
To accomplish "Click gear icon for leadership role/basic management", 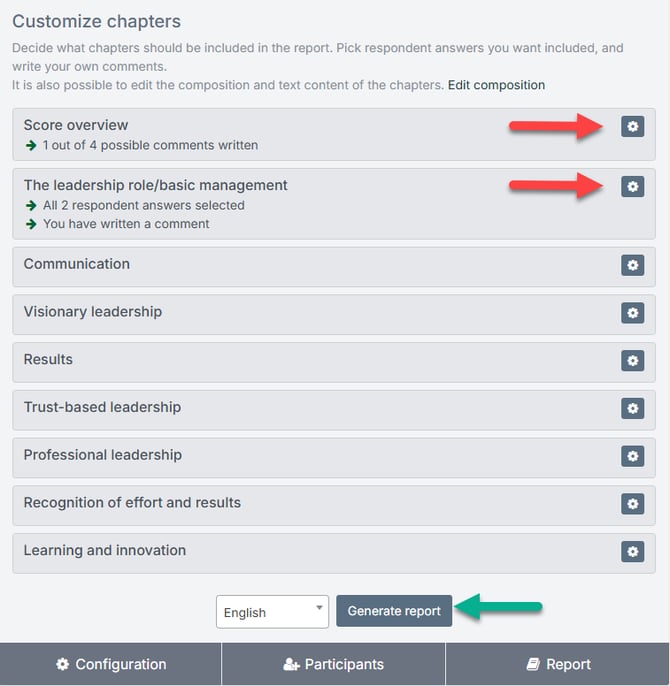I will (632, 186).
